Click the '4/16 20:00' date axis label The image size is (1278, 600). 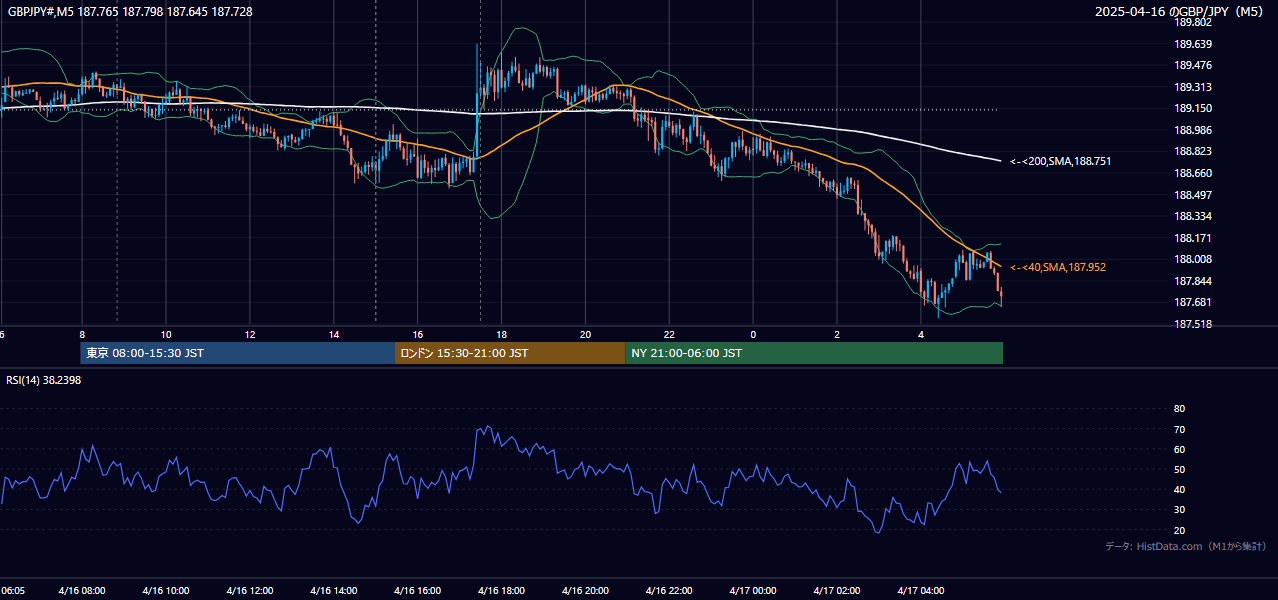pyautogui.click(x=586, y=590)
